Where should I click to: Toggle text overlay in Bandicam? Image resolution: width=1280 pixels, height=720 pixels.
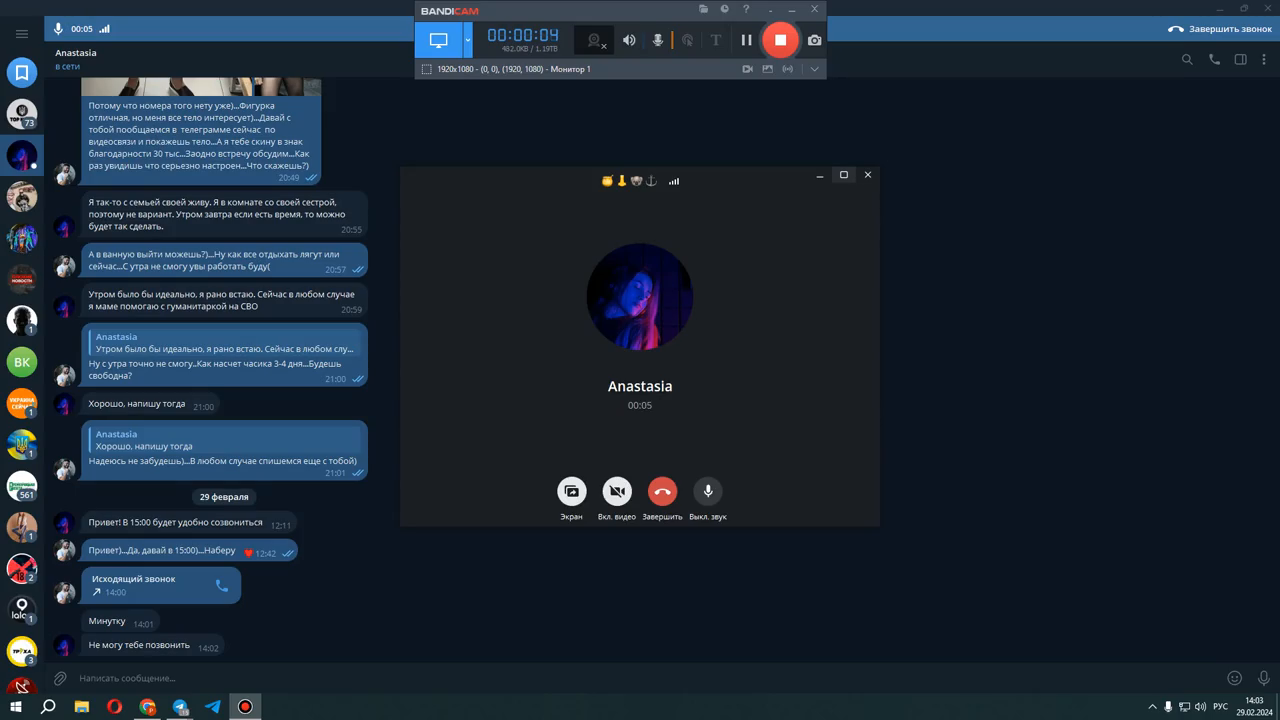[715, 40]
